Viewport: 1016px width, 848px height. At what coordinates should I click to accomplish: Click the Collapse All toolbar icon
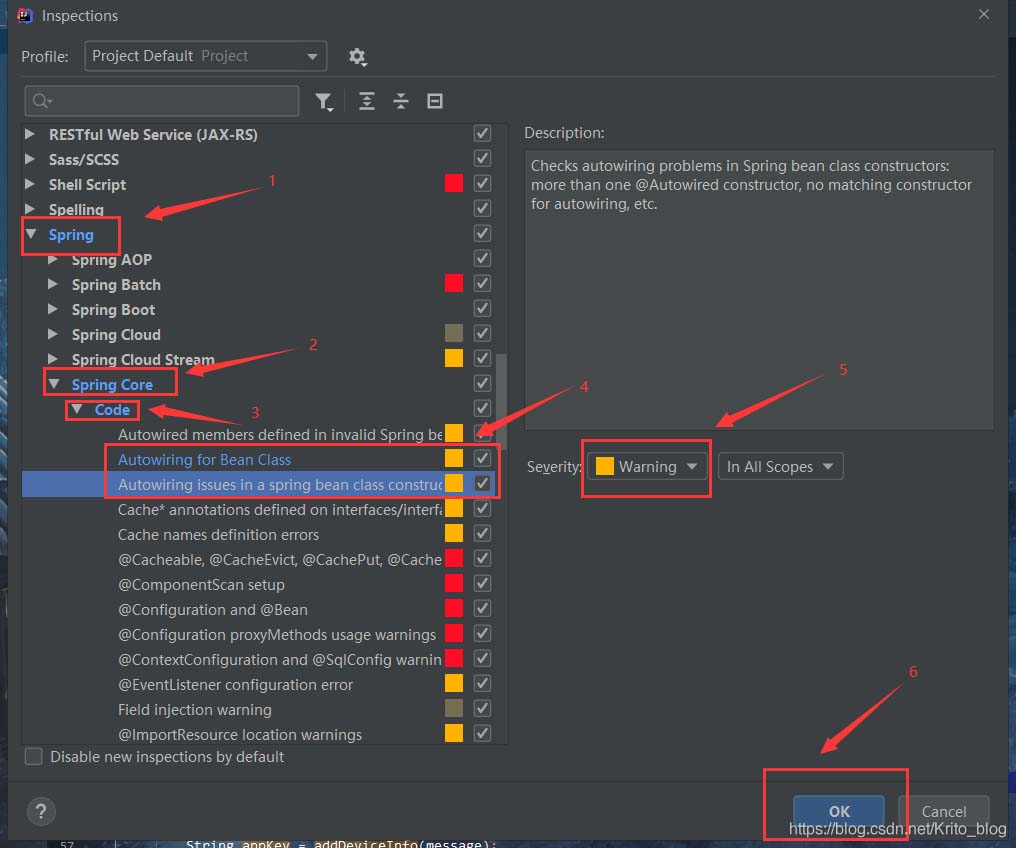401,101
